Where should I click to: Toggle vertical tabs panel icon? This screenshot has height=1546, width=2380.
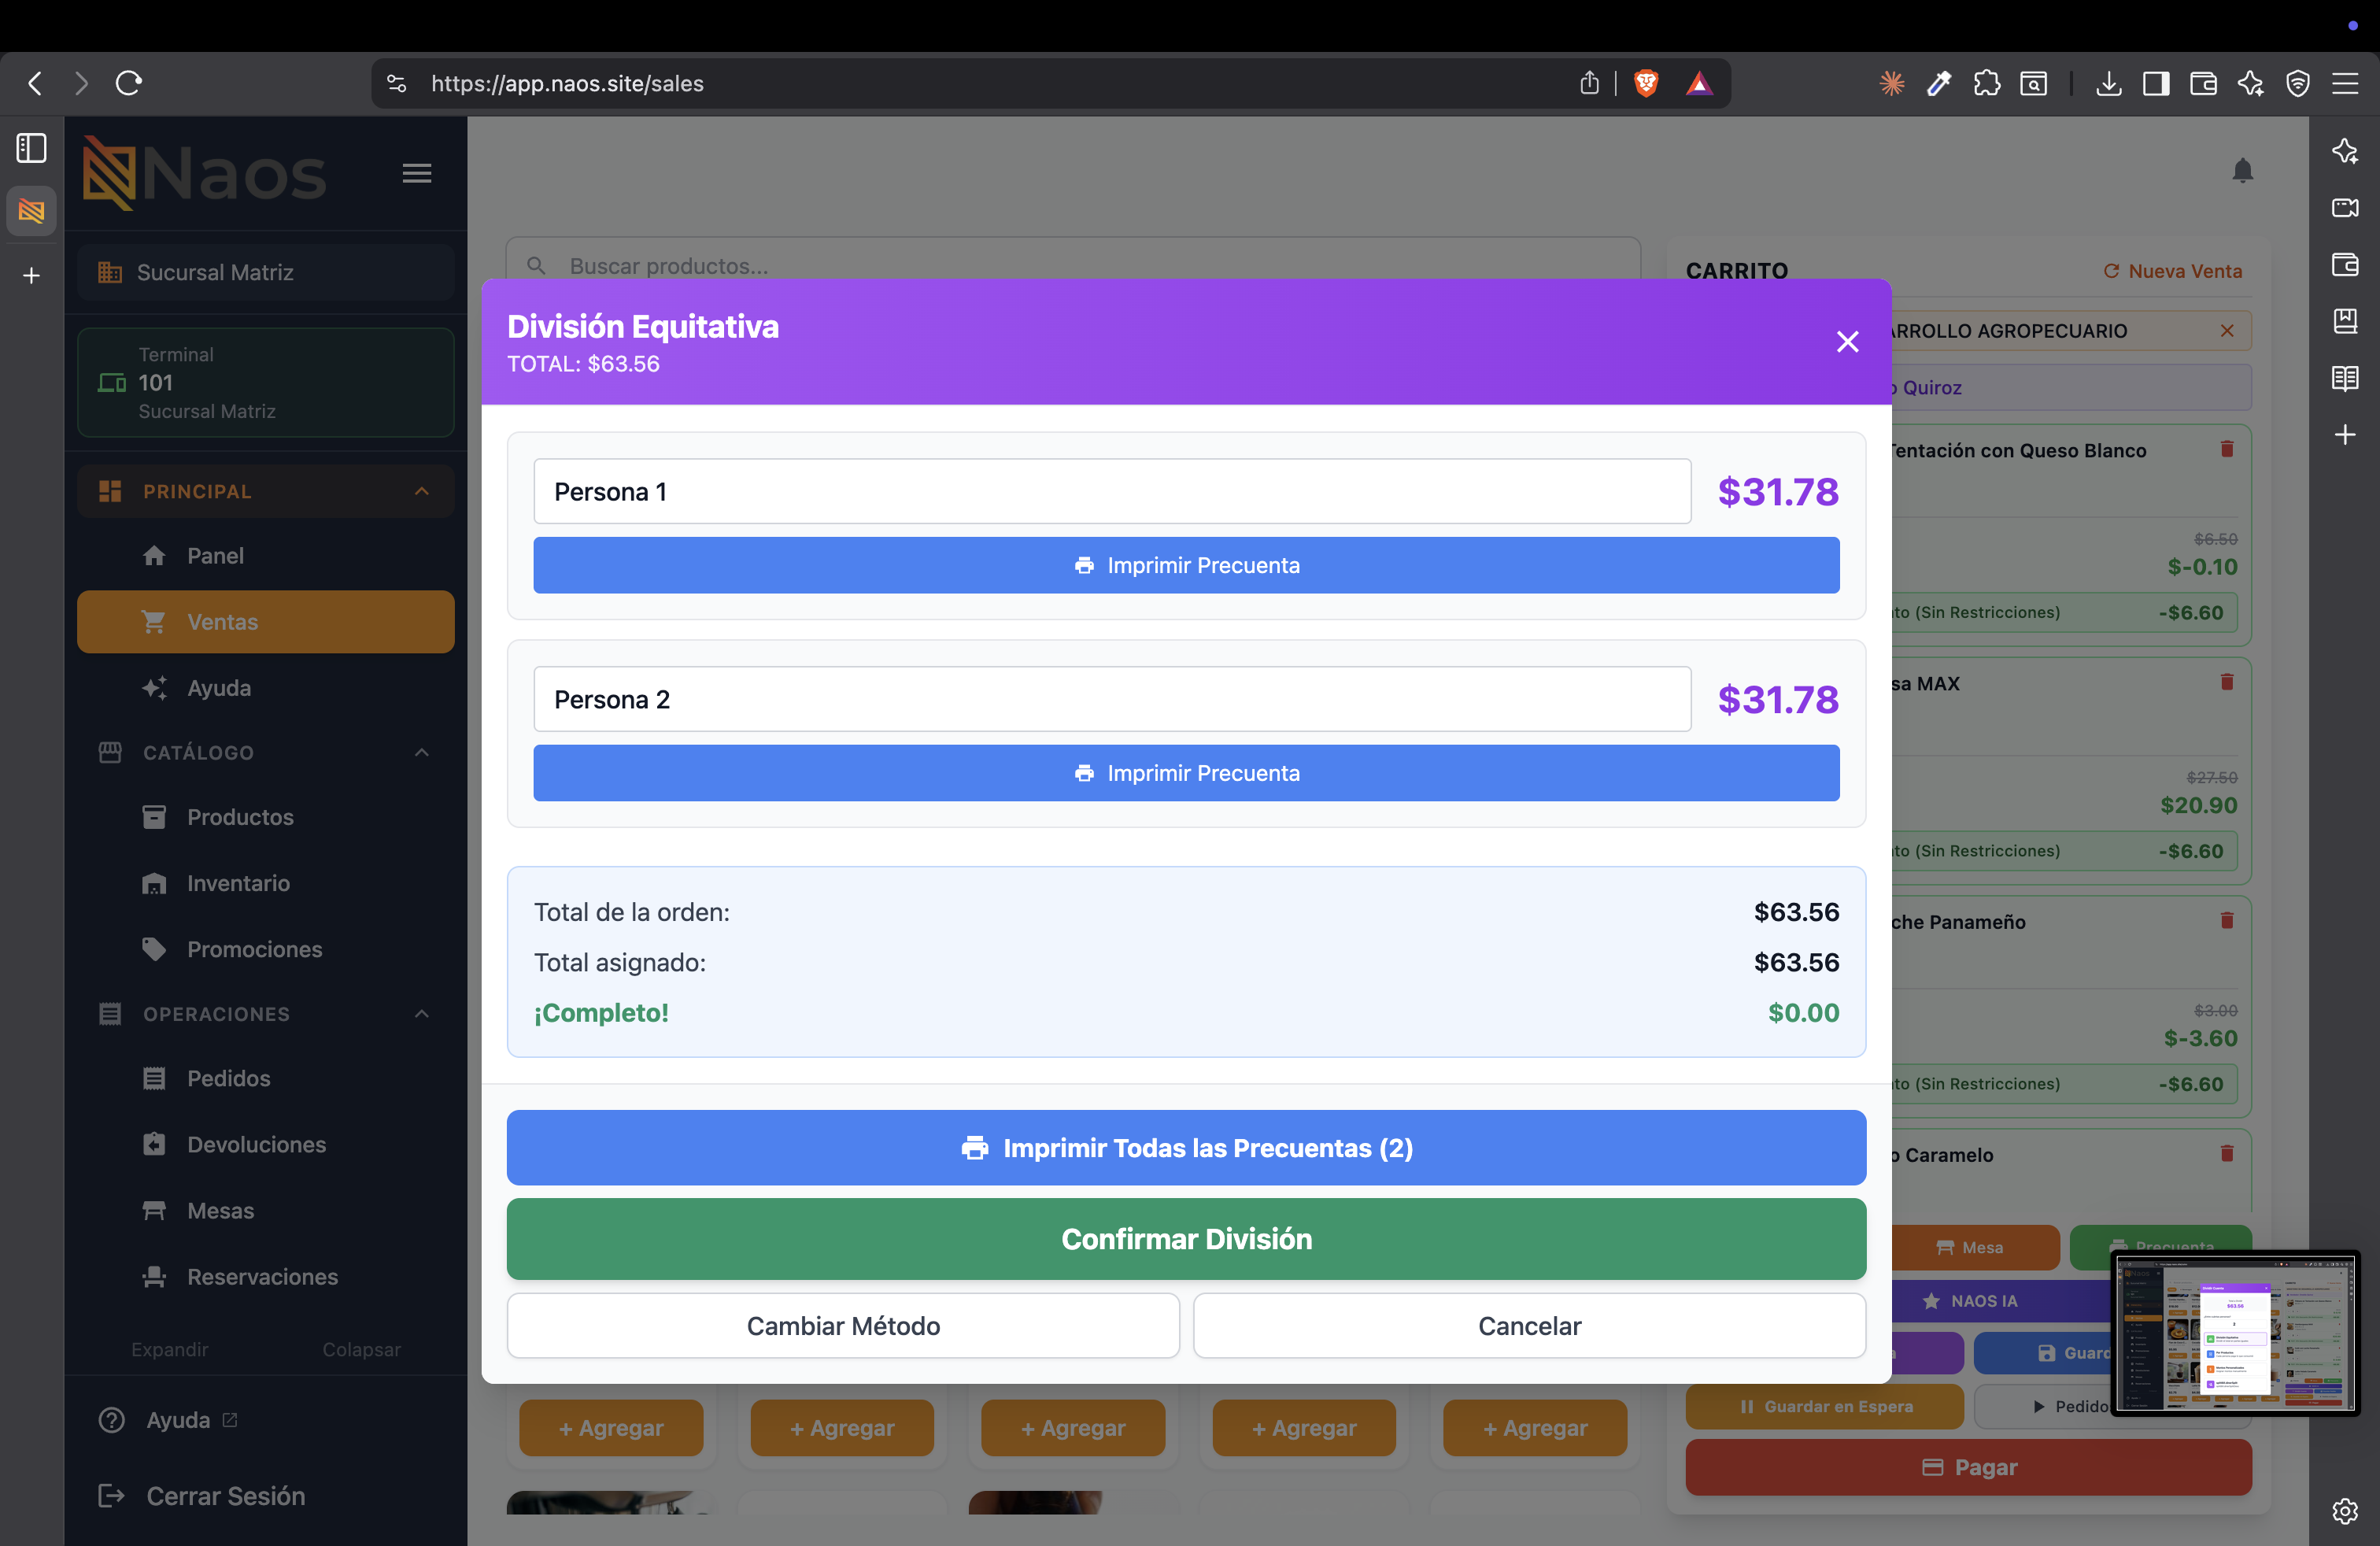point(31,148)
